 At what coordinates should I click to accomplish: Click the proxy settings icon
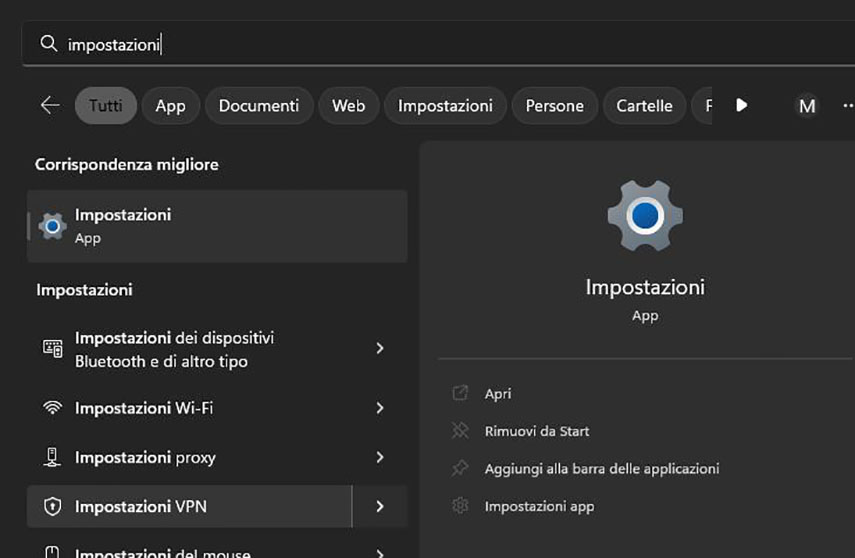click(x=53, y=457)
